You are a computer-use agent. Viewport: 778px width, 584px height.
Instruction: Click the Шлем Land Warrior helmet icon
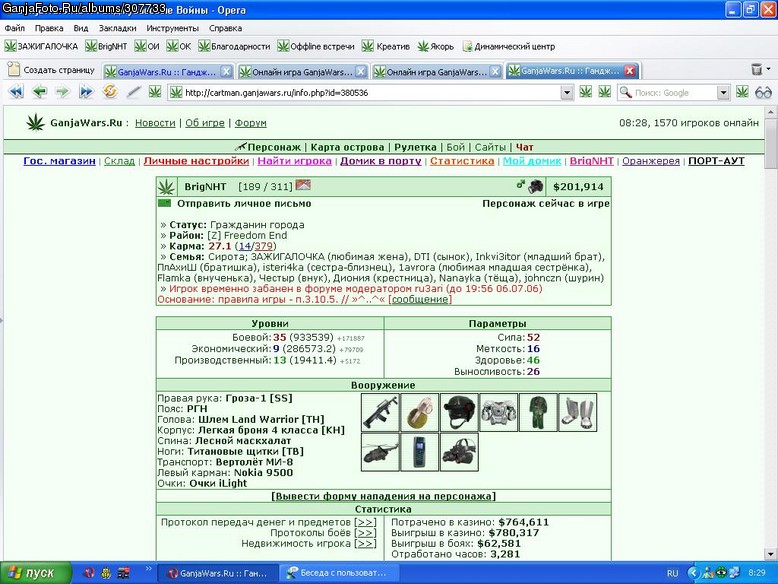click(459, 412)
